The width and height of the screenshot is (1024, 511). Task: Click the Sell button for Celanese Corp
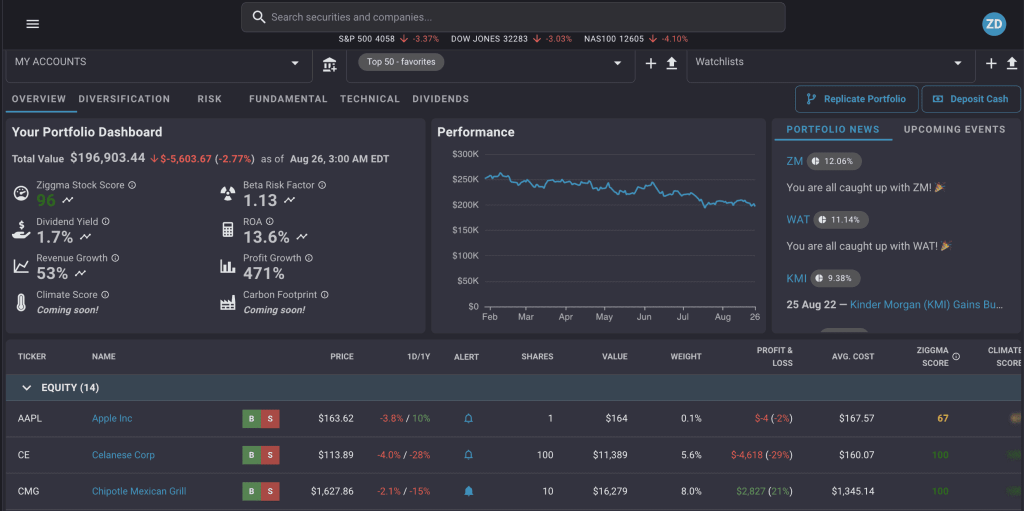click(270, 455)
